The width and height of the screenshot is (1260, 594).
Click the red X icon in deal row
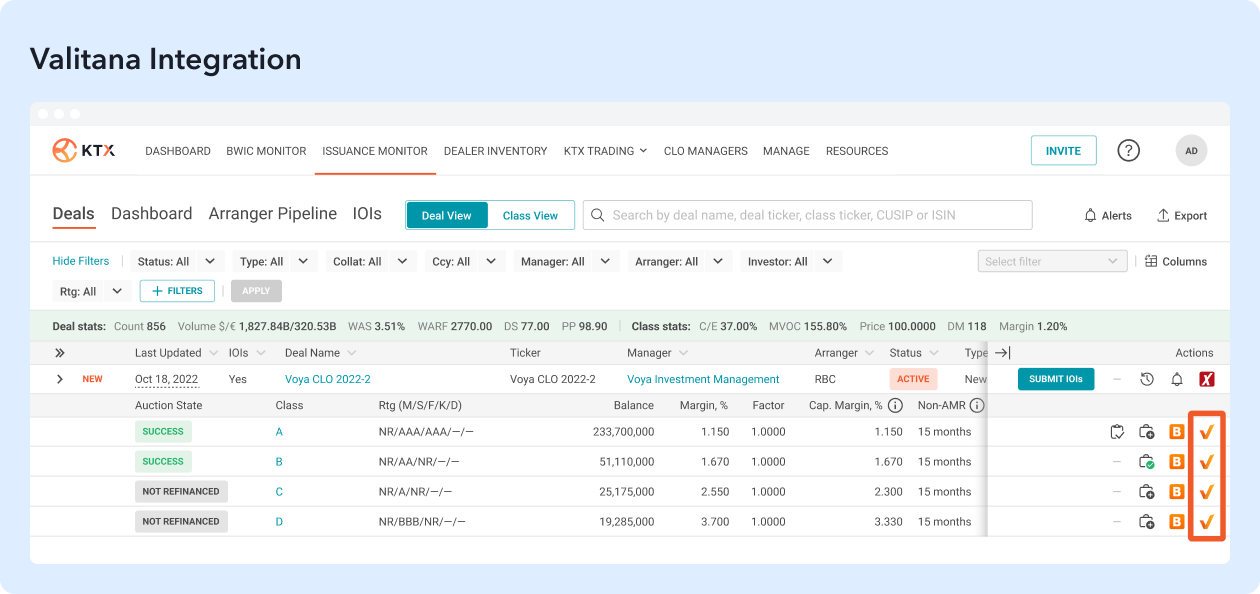click(1207, 379)
